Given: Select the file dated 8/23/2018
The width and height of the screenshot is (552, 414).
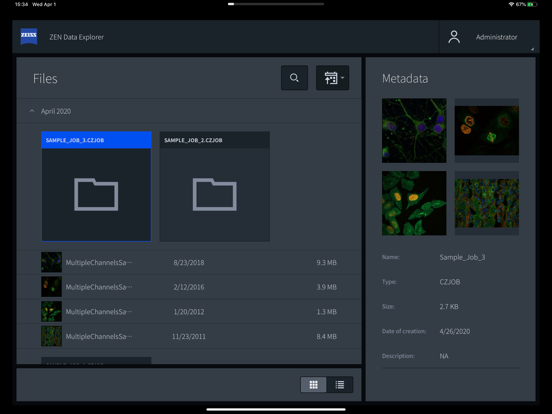Looking at the screenshot, I should [x=189, y=263].
